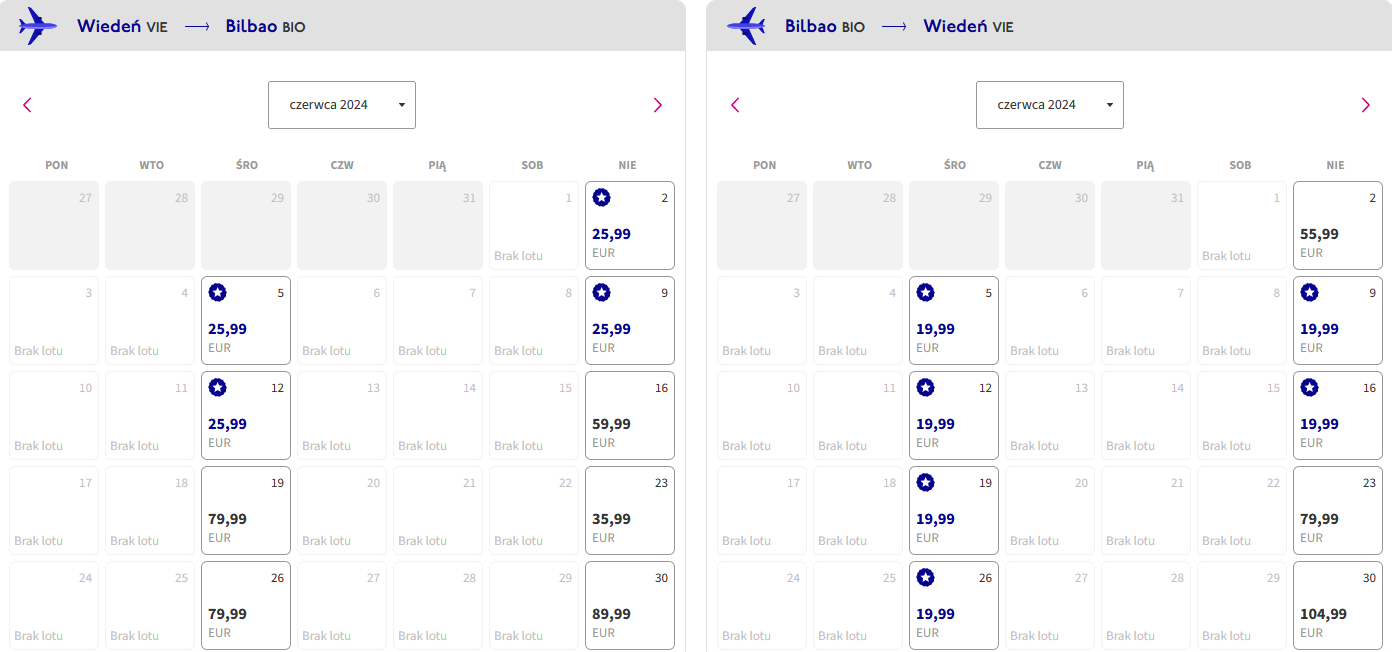Select return June 30 fare 104,99 EUR
The height and width of the screenshot is (652, 1392).
1338,605
